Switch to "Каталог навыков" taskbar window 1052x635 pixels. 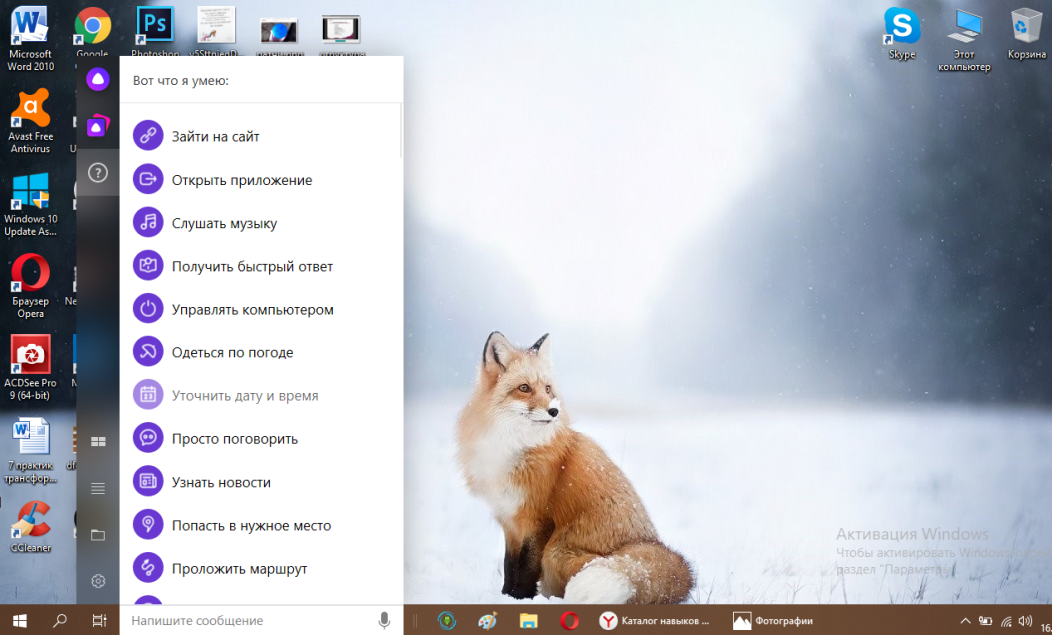(655, 621)
